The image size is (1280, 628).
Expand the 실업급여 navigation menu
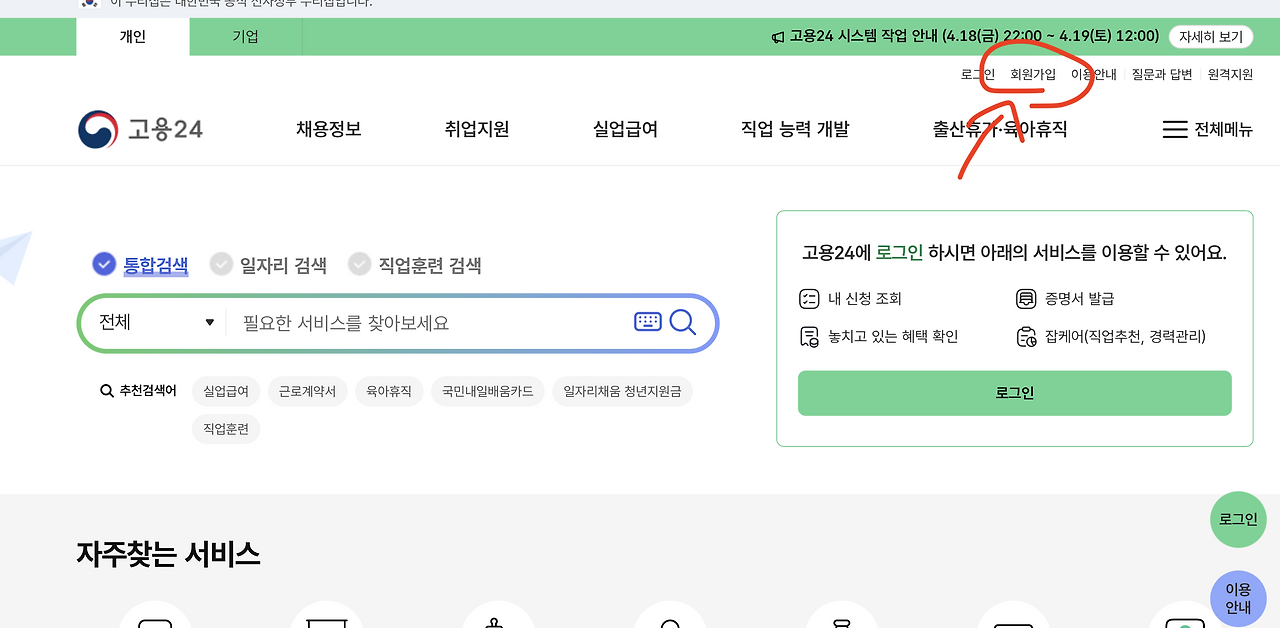click(625, 129)
